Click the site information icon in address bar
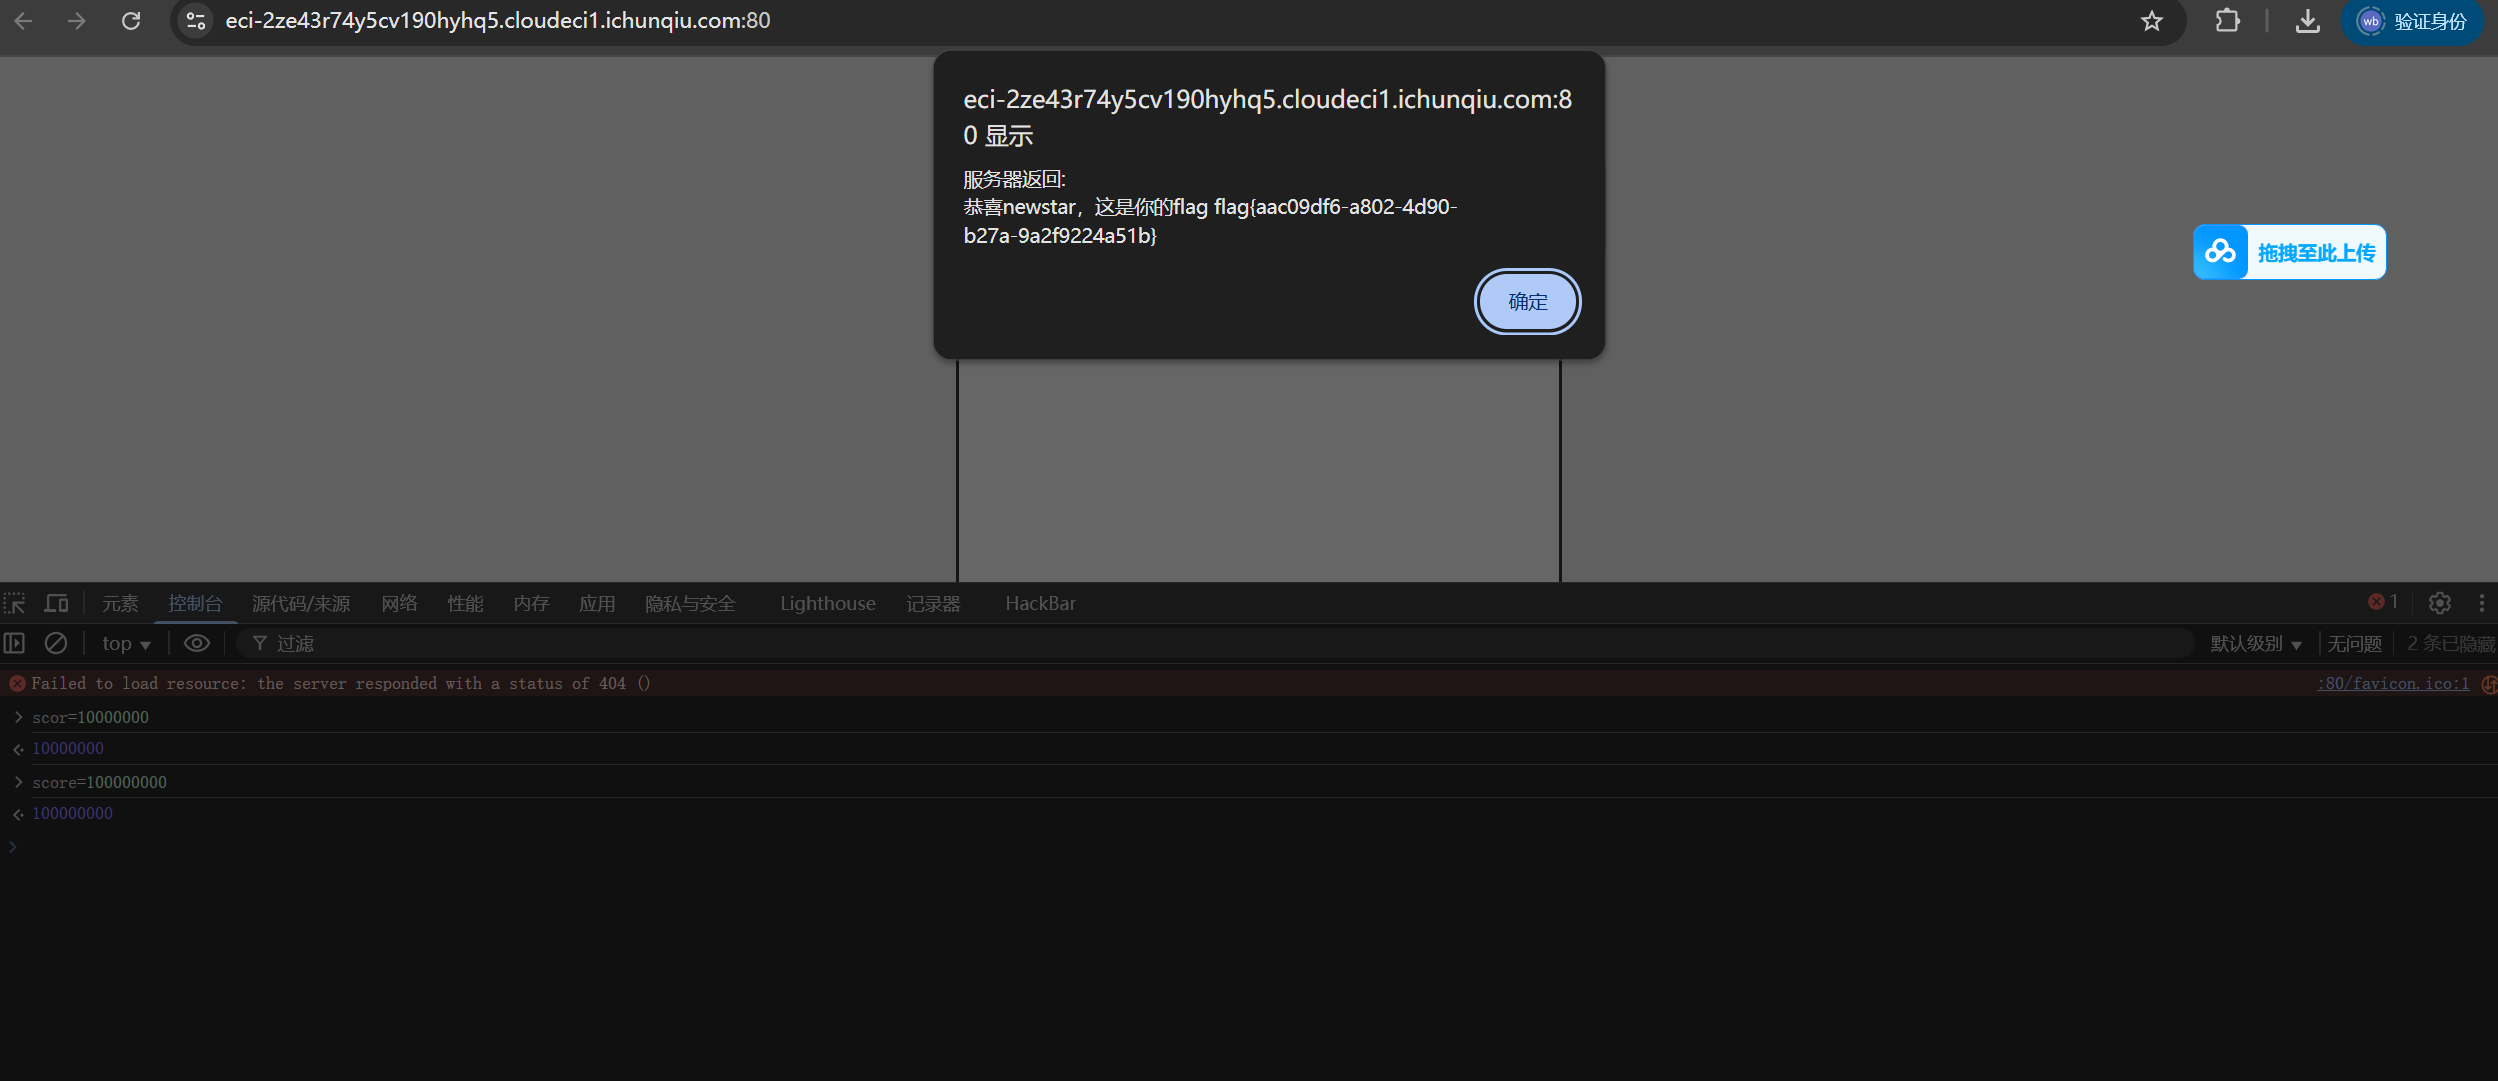Screen dimensions: 2498x1081 click(196, 21)
